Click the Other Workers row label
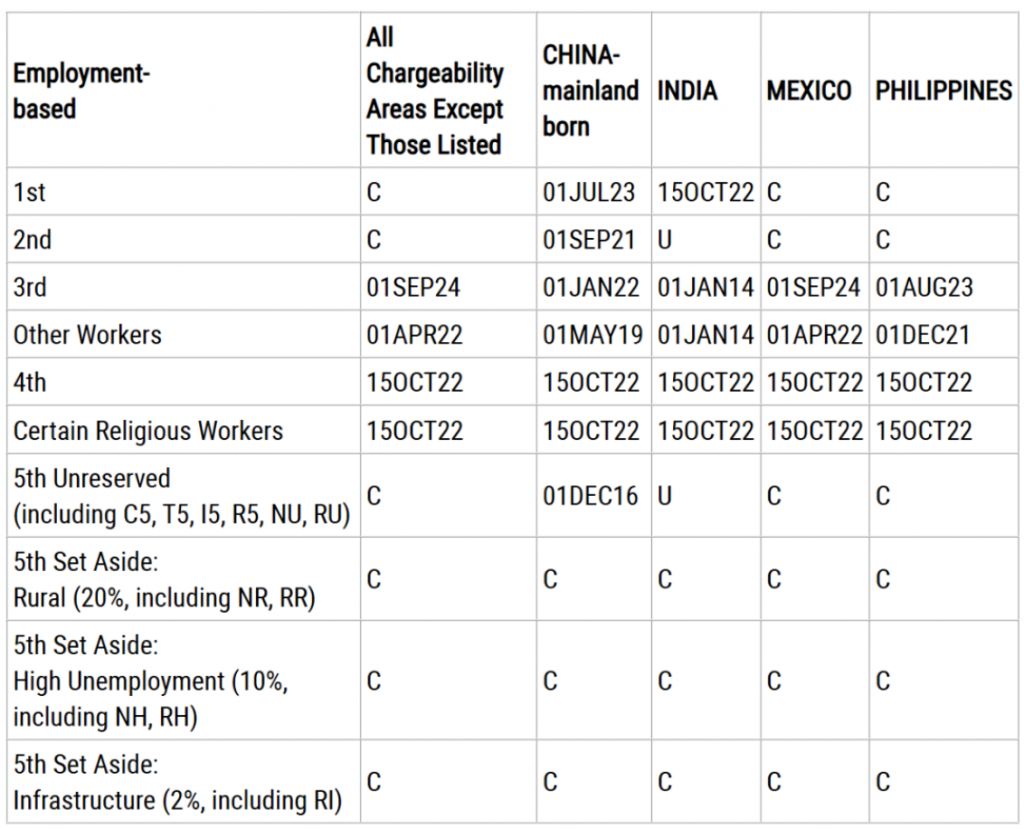Image resolution: width=1024 pixels, height=829 pixels. [88, 335]
